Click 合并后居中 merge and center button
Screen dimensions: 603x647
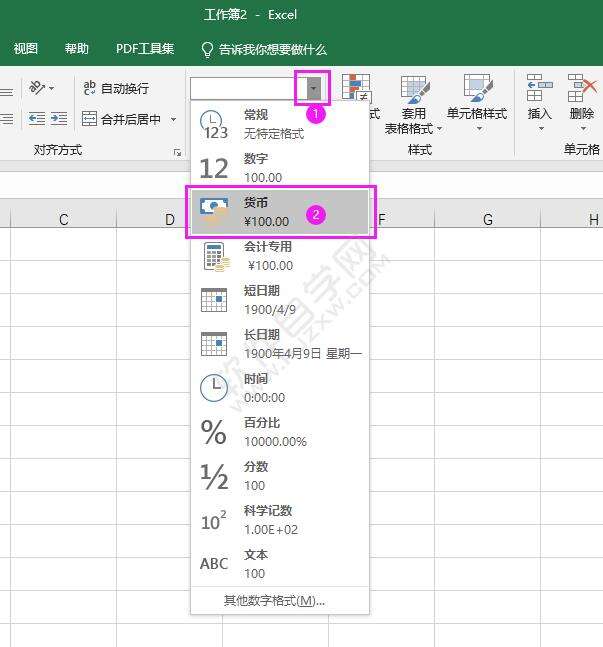pos(121,120)
